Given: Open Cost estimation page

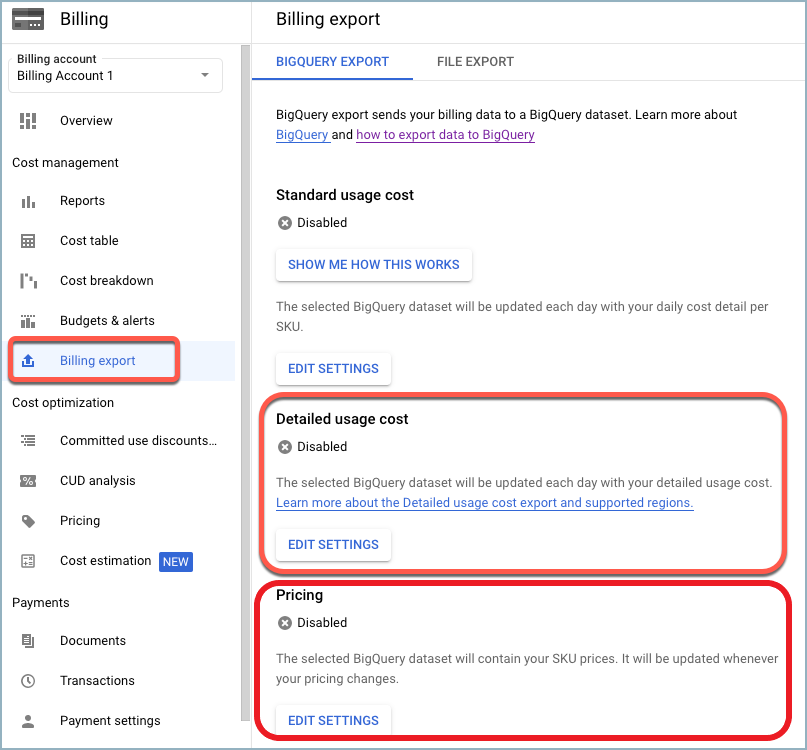Looking at the screenshot, I should [x=106, y=561].
